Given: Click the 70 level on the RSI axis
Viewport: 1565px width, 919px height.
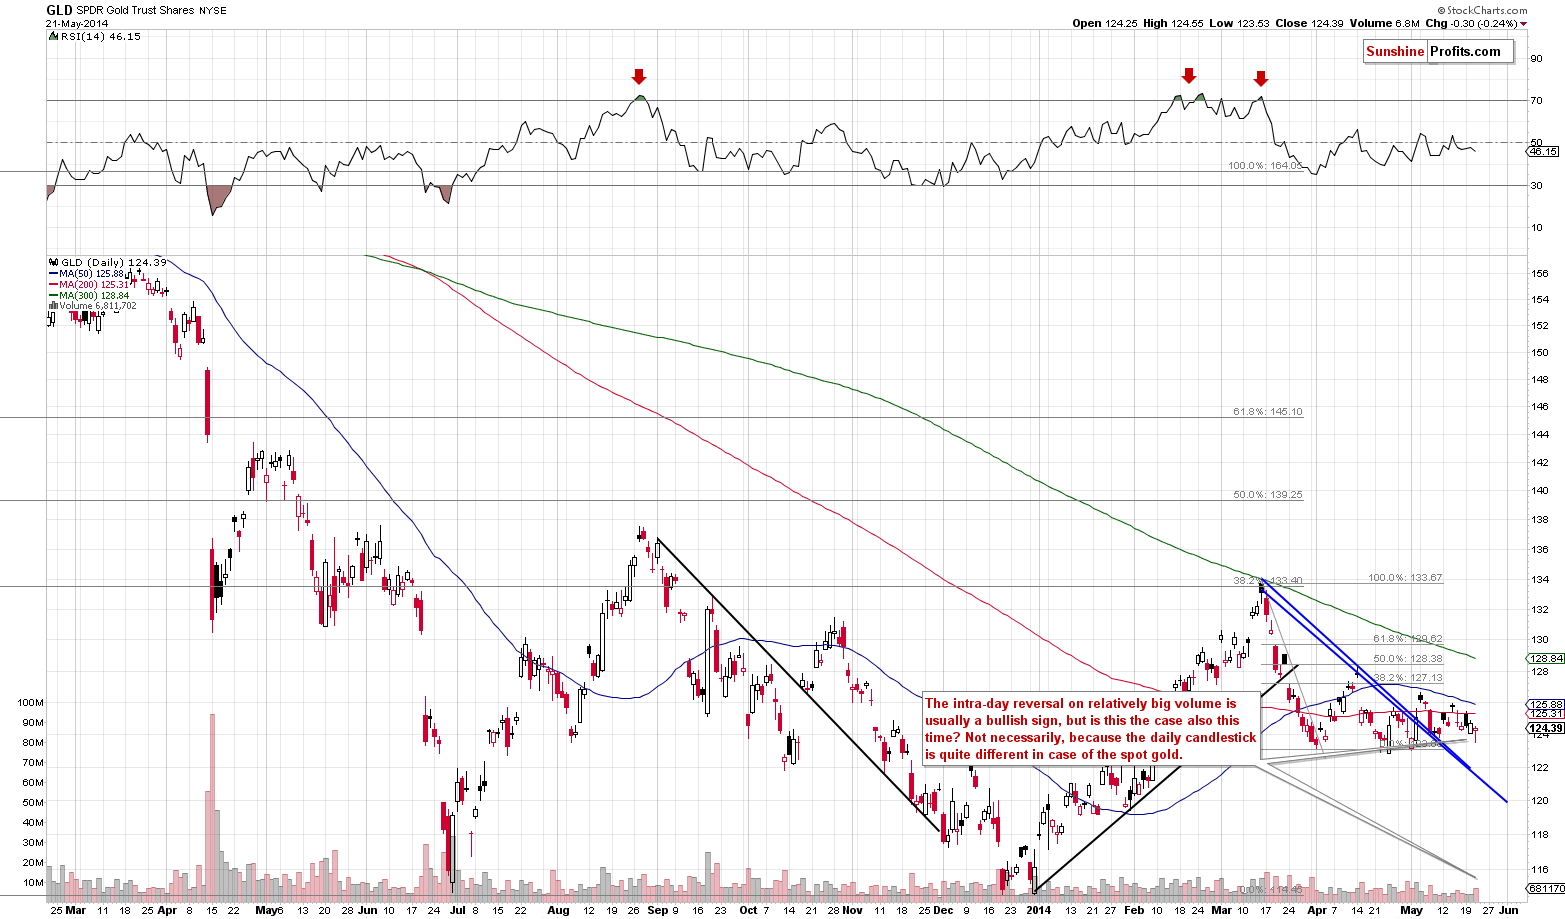Looking at the screenshot, I should pyautogui.click(x=1537, y=100).
